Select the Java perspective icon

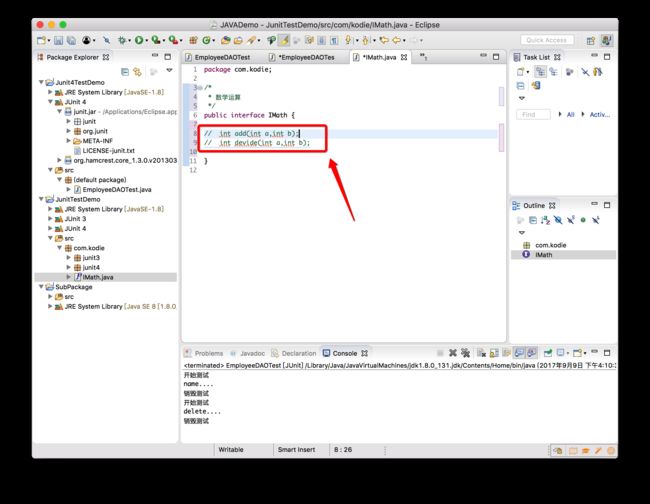coord(606,40)
